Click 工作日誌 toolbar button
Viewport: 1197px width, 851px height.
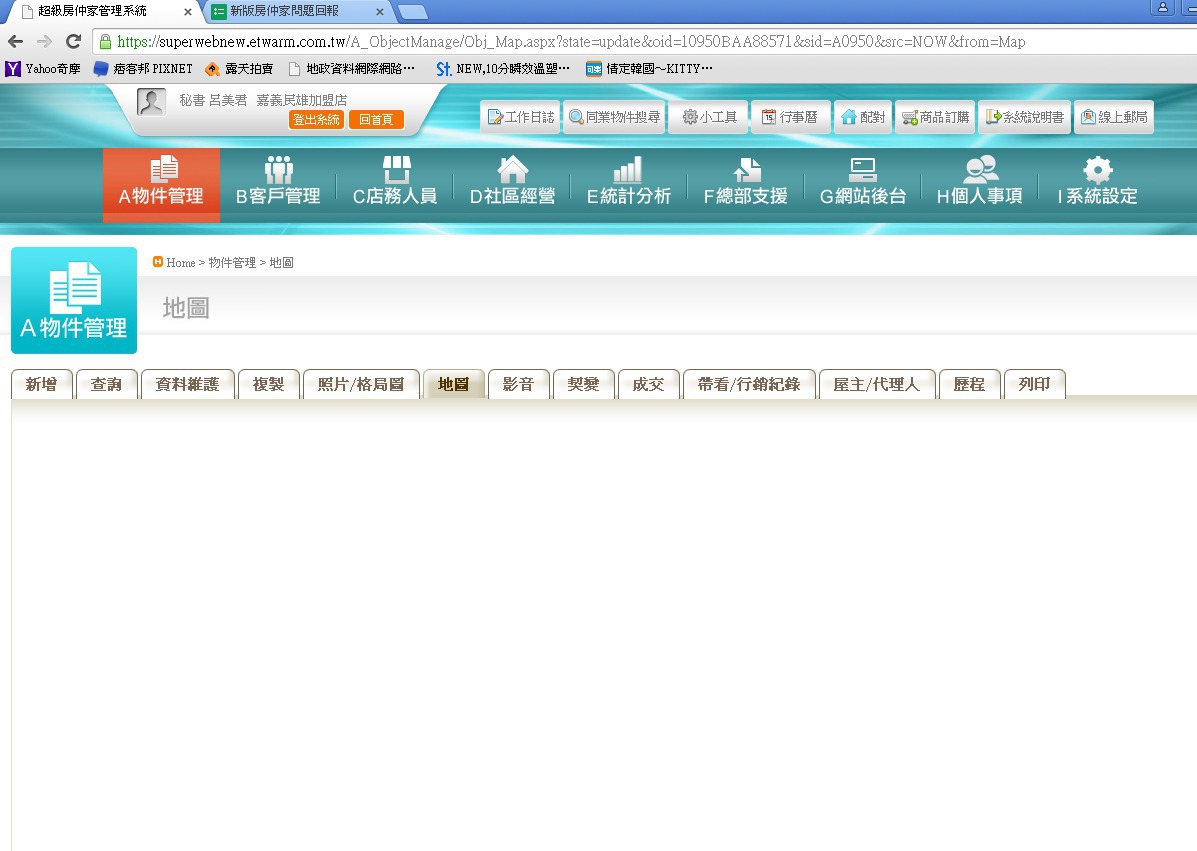[521, 117]
